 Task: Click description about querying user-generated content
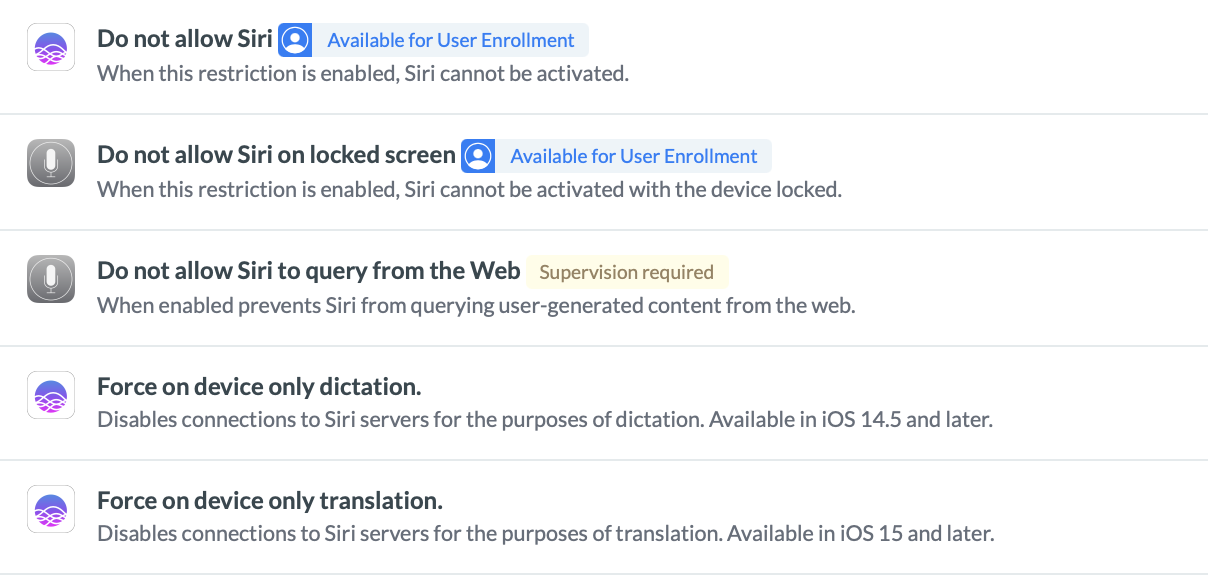click(476, 306)
